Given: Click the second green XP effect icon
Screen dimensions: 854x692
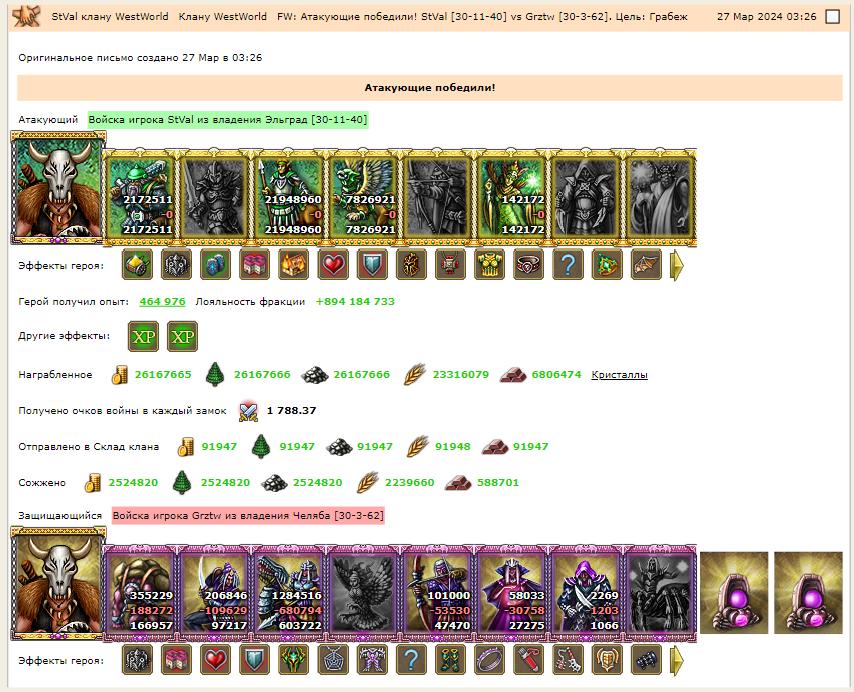Looking at the screenshot, I should [182, 336].
